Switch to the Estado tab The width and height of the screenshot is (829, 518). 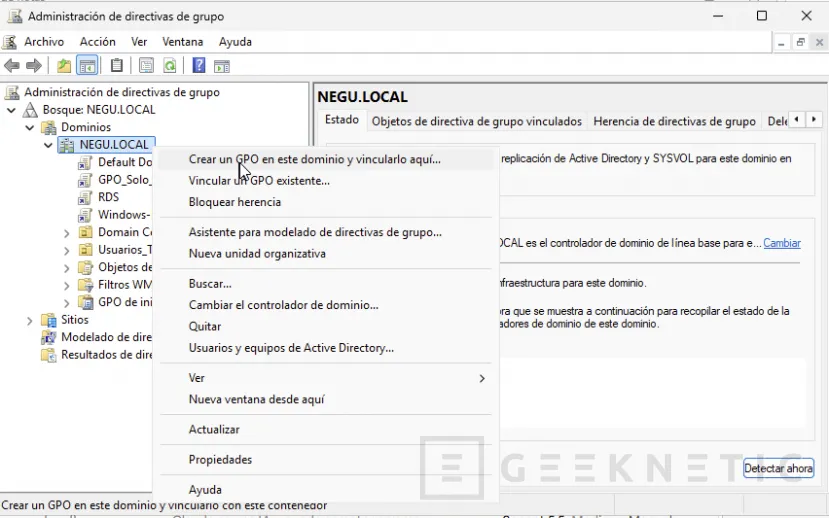[342, 120]
